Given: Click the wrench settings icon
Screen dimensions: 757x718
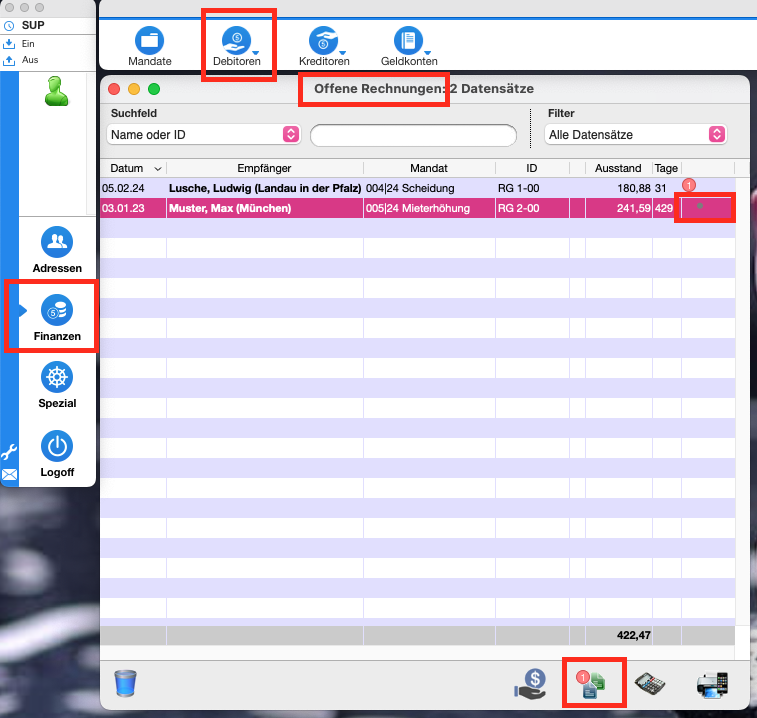Looking at the screenshot, I should [x=9, y=452].
